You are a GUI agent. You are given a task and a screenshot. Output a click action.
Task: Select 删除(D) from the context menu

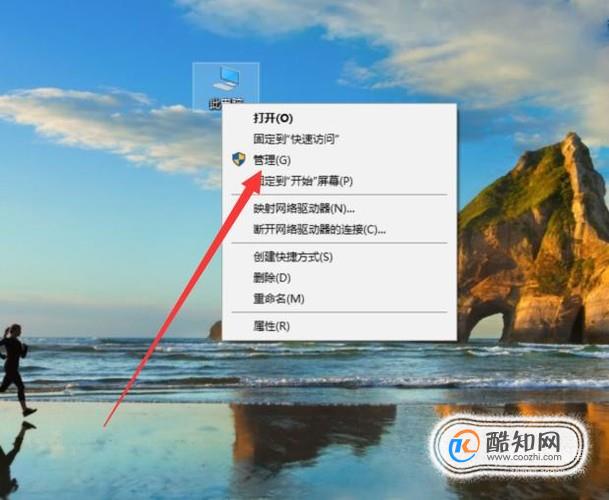272,278
